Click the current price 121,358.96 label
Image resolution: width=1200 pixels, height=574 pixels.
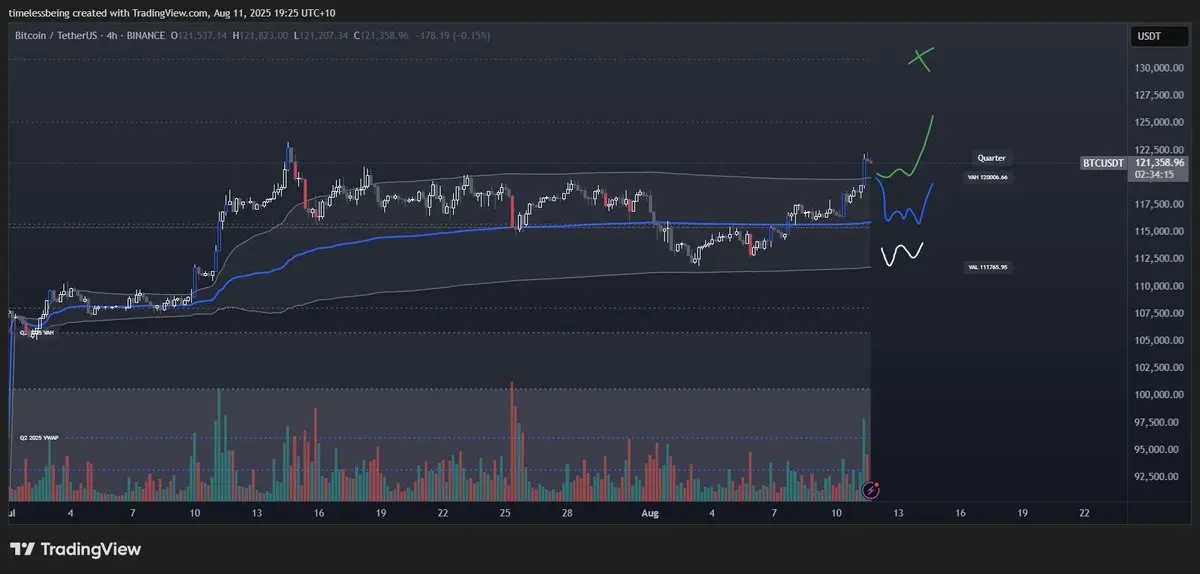[x=1158, y=162]
